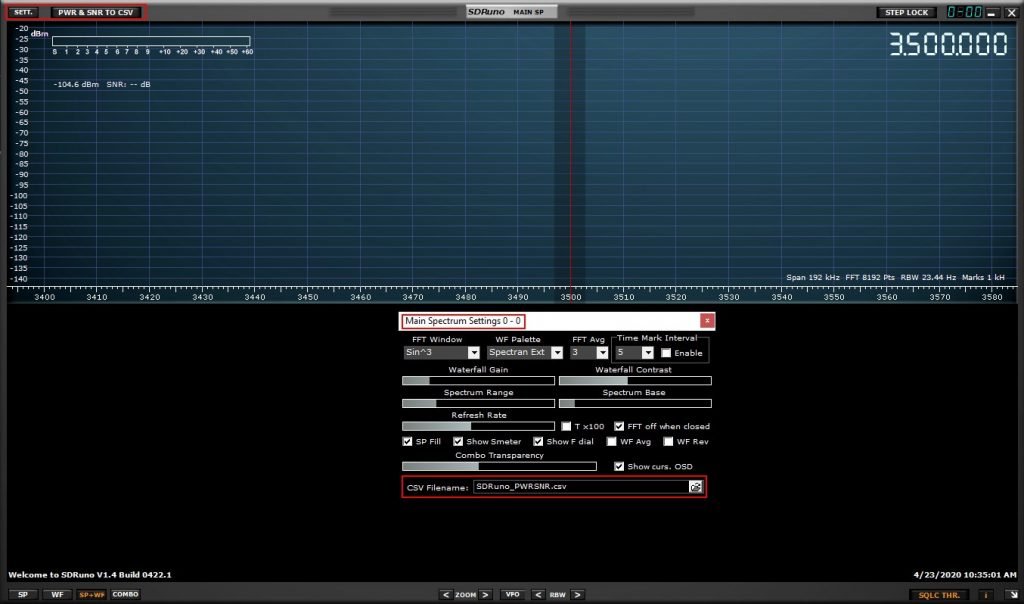Click the CSV Filename text field
1024x604 pixels.
pyautogui.click(x=579, y=487)
